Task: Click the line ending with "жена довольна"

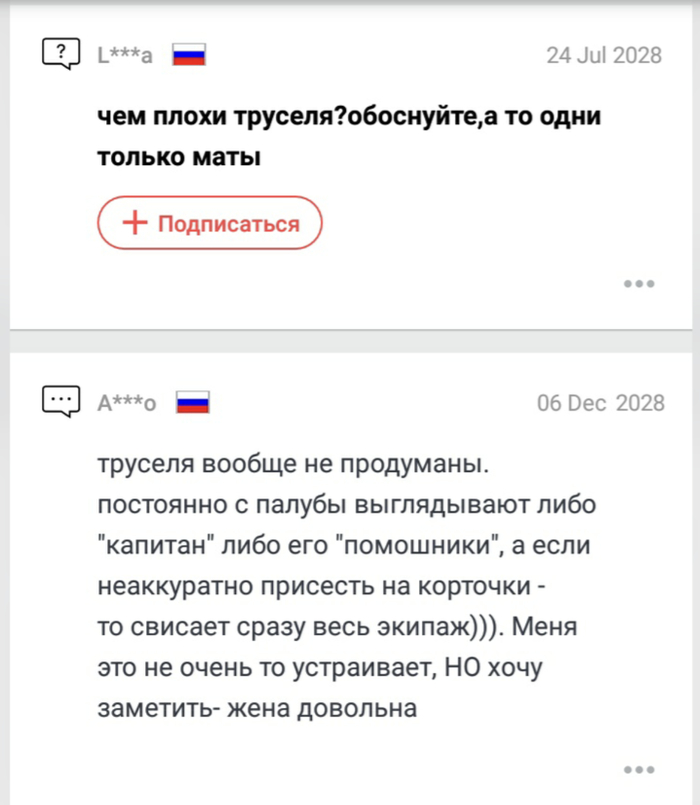Action: coord(256,709)
